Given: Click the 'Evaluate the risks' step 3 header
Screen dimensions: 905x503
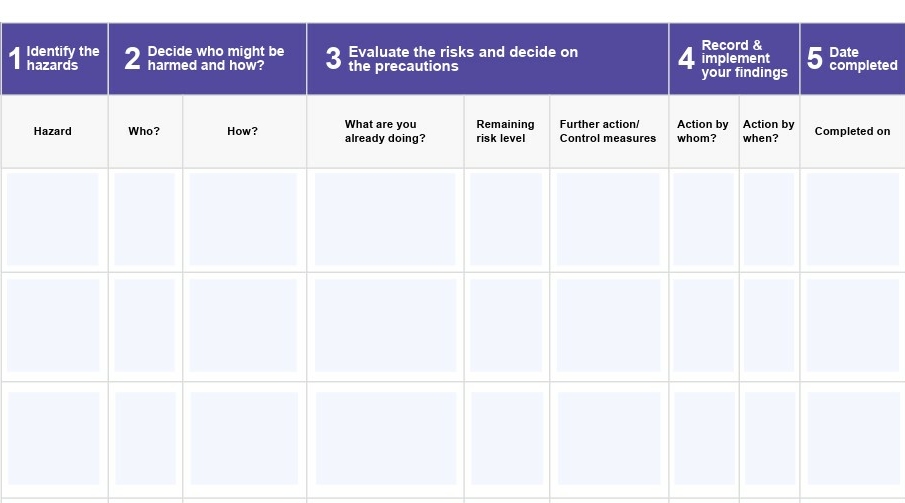Looking at the screenshot, I should pos(488,58).
